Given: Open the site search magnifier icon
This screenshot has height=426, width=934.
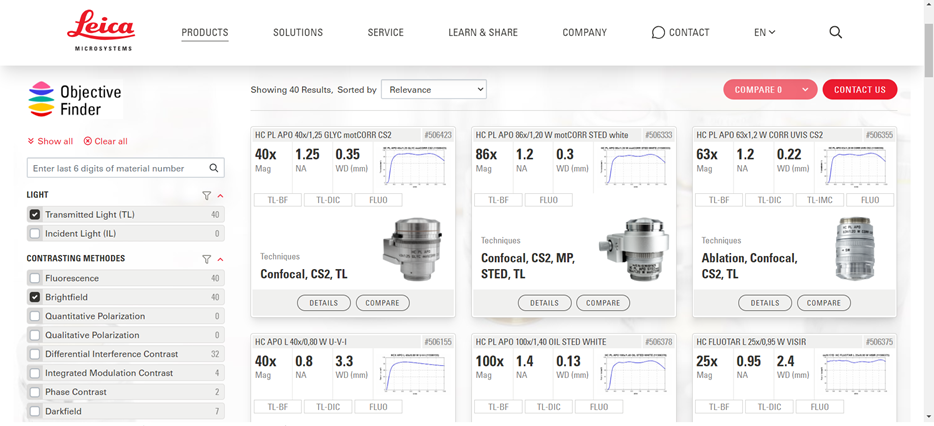Looking at the screenshot, I should [x=836, y=33].
